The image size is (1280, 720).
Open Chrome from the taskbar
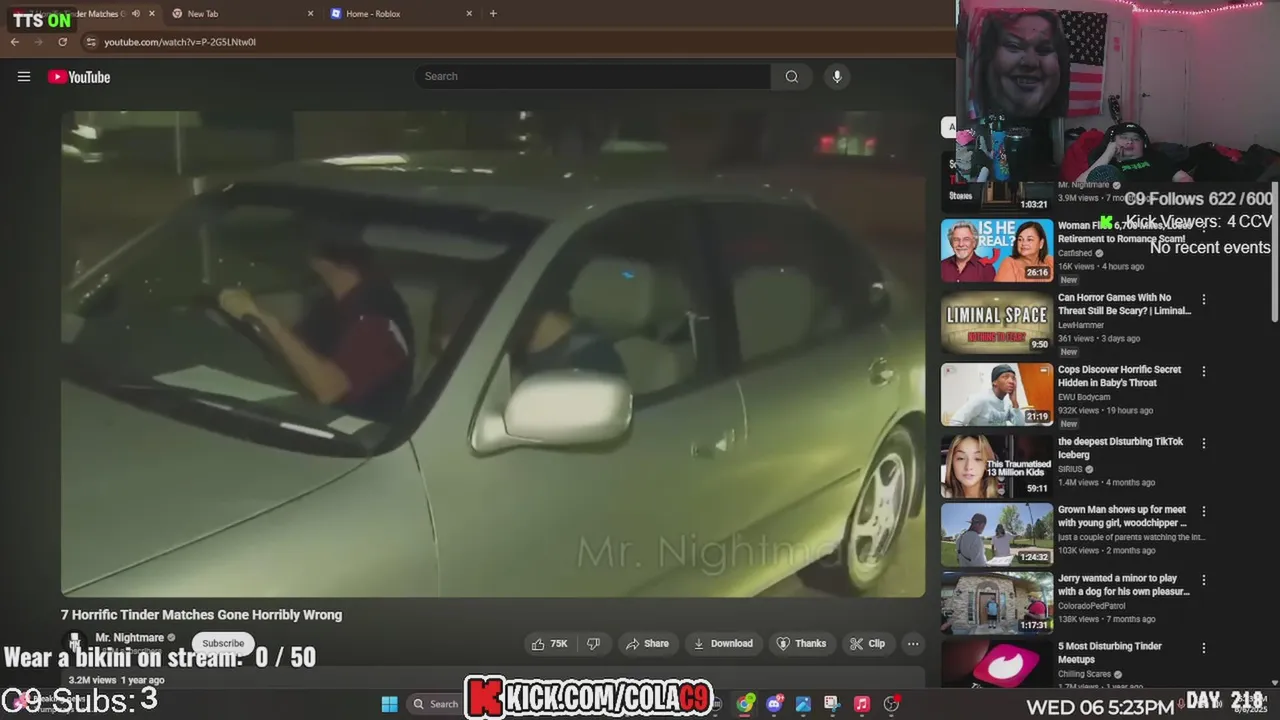(x=745, y=704)
